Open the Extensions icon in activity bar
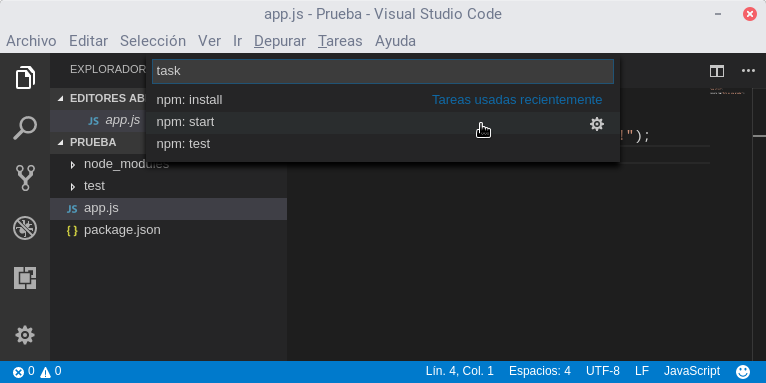 25,278
